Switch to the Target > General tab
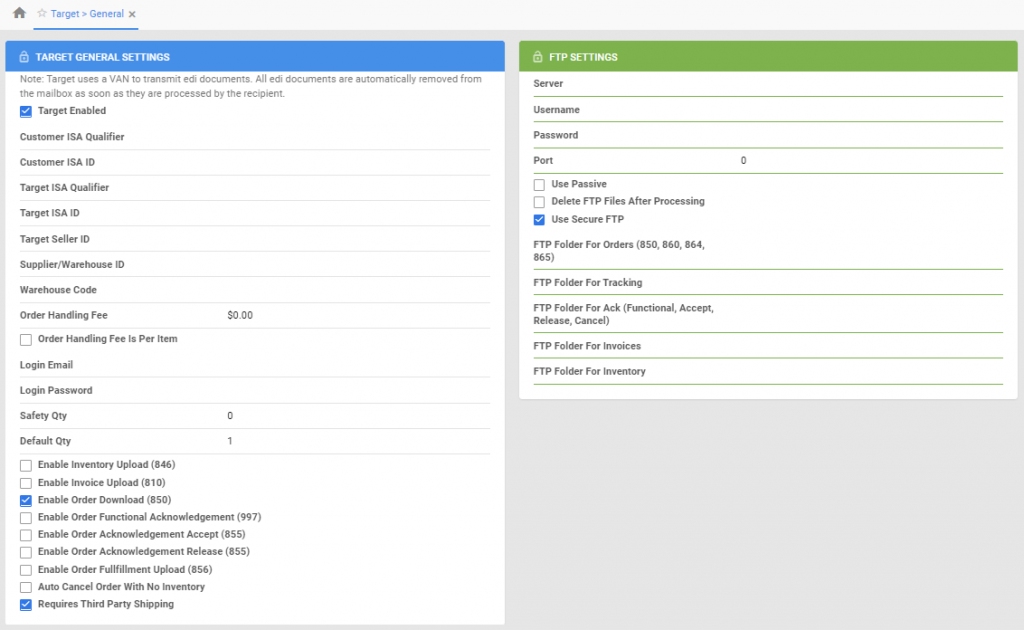 pyautogui.click(x=85, y=14)
